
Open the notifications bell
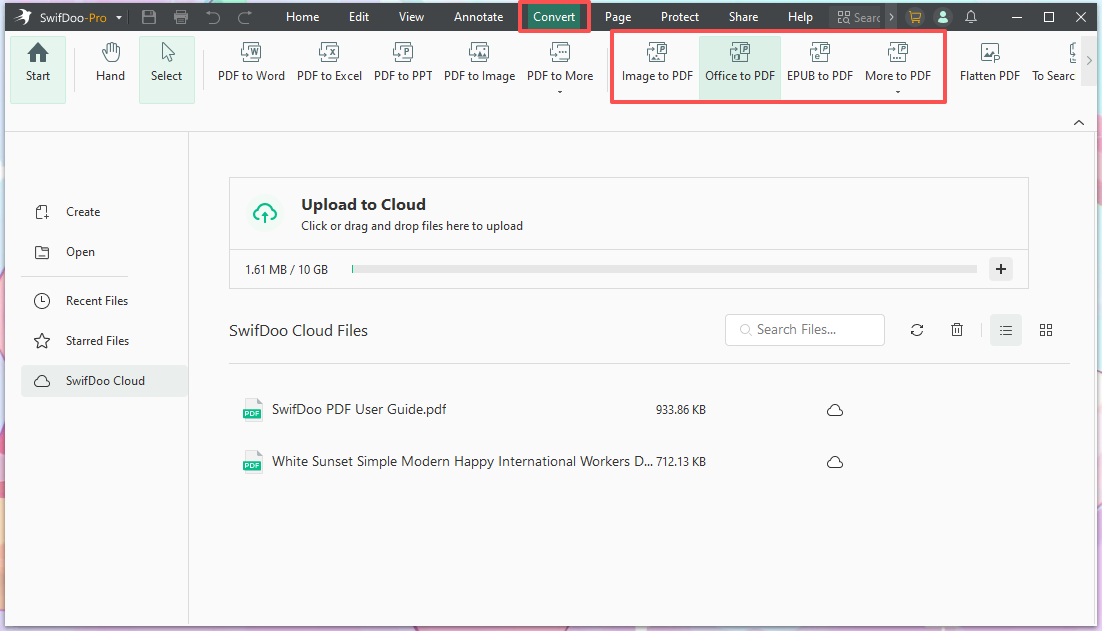click(970, 16)
